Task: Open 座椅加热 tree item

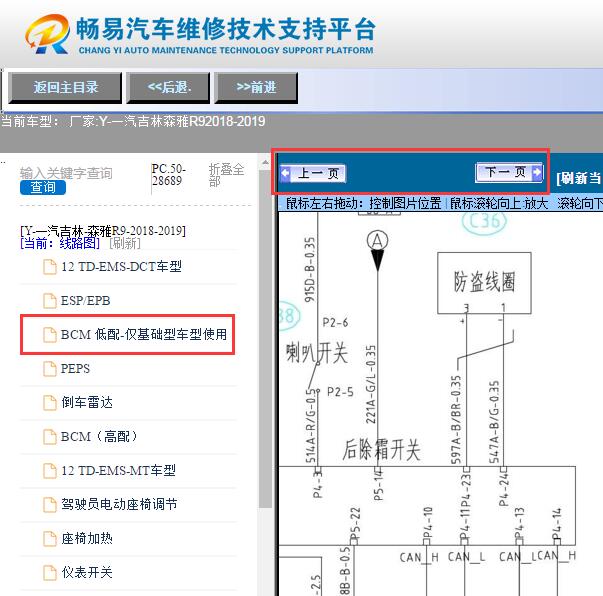Action: (87, 538)
